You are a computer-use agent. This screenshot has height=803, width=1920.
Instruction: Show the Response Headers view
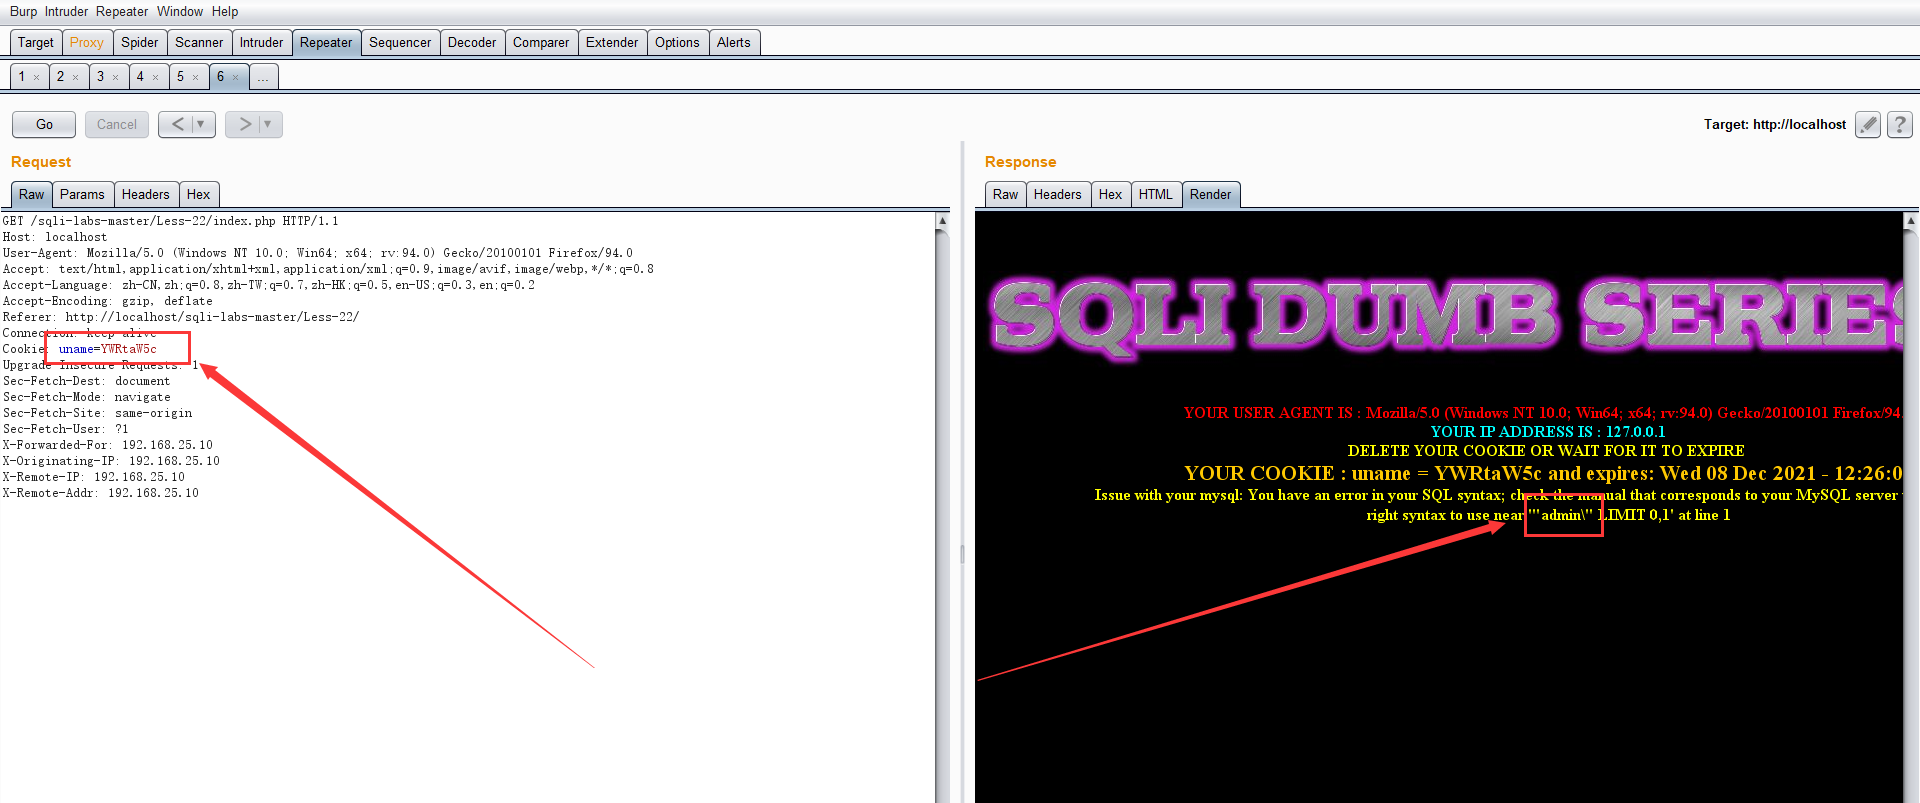point(1058,195)
